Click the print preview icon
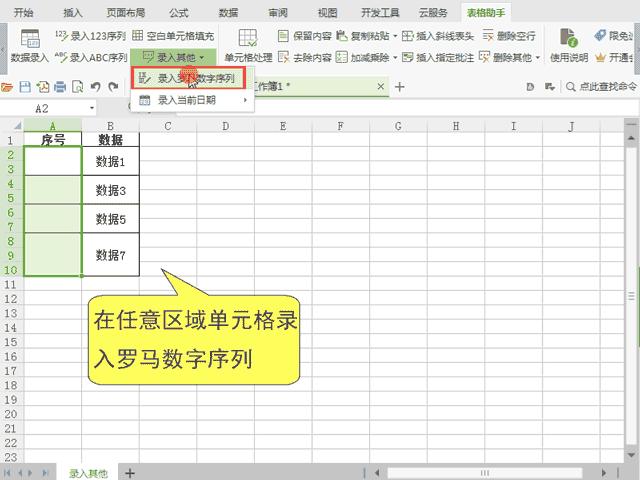Viewport: 640px width, 480px height. point(78,87)
